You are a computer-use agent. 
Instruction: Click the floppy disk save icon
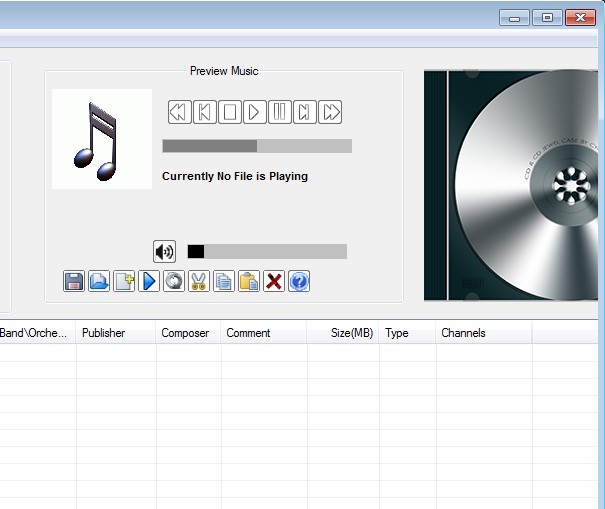click(74, 281)
